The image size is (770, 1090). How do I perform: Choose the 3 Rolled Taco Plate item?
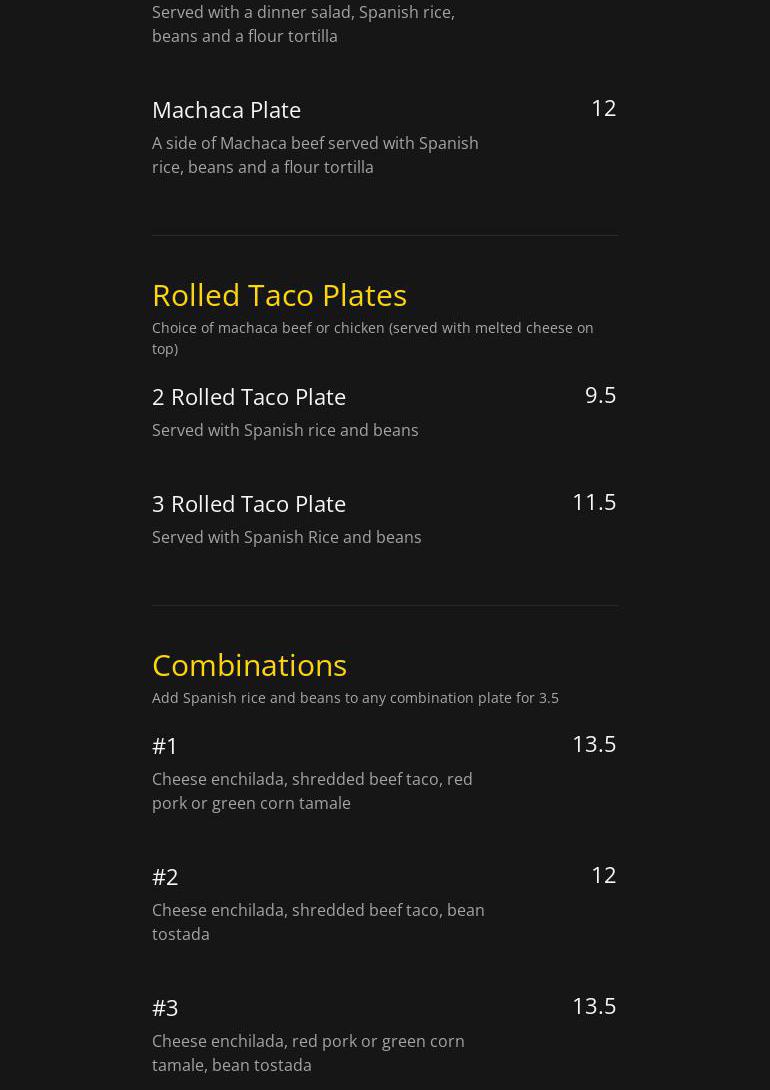coord(249,504)
